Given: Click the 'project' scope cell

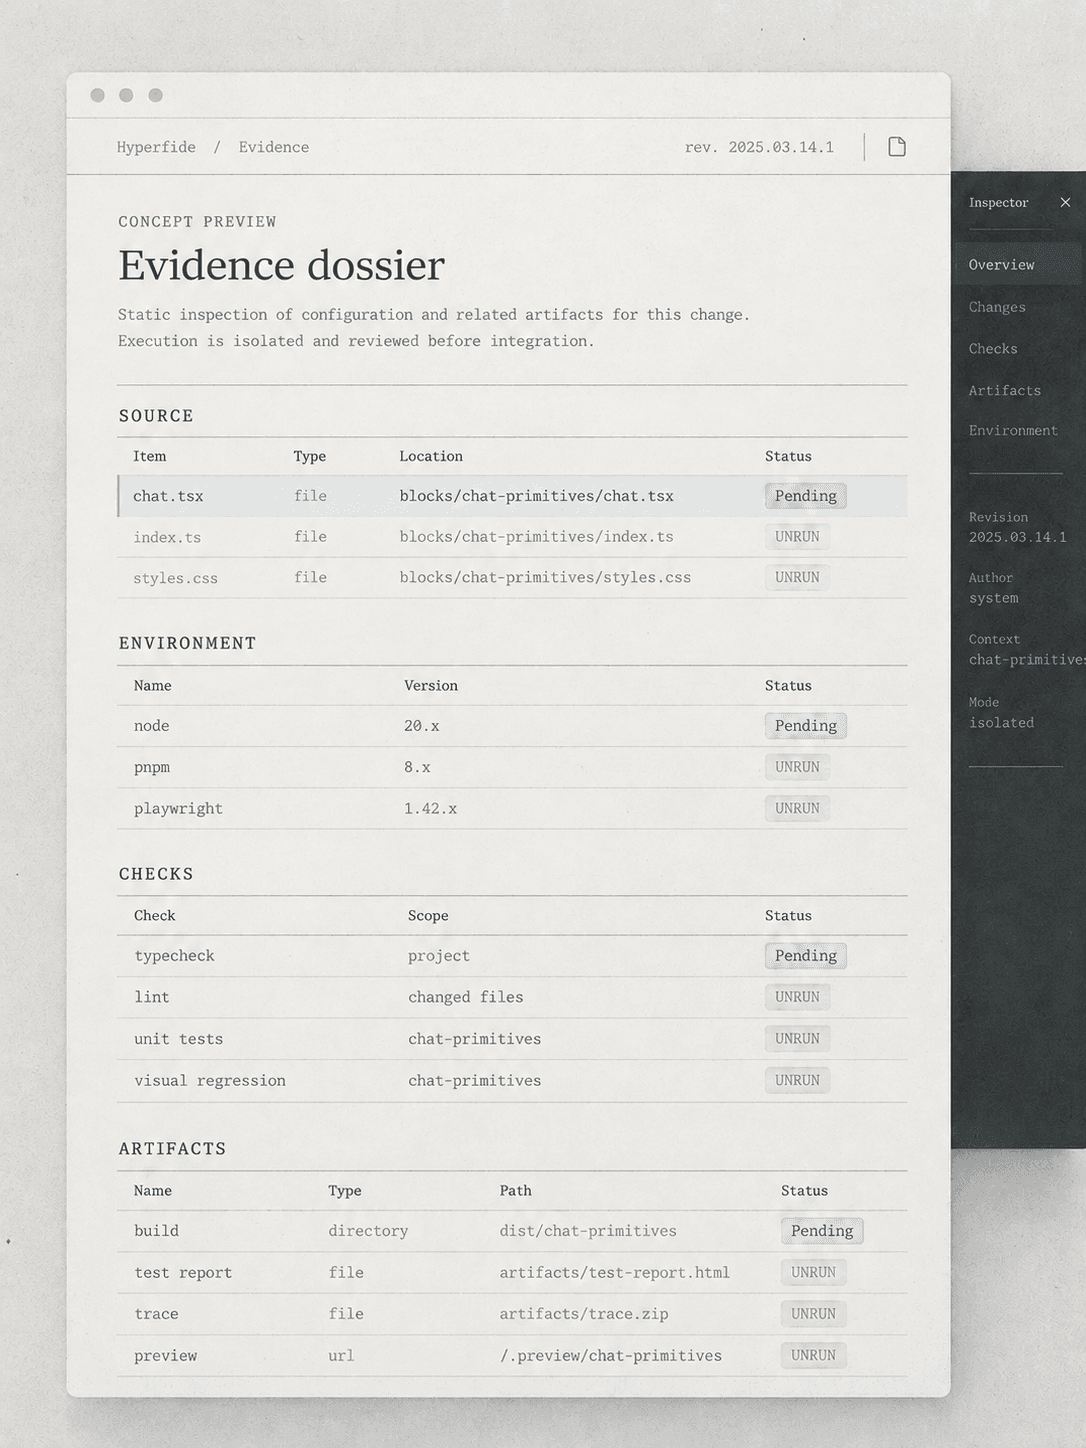Looking at the screenshot, I should click(438, 956).
